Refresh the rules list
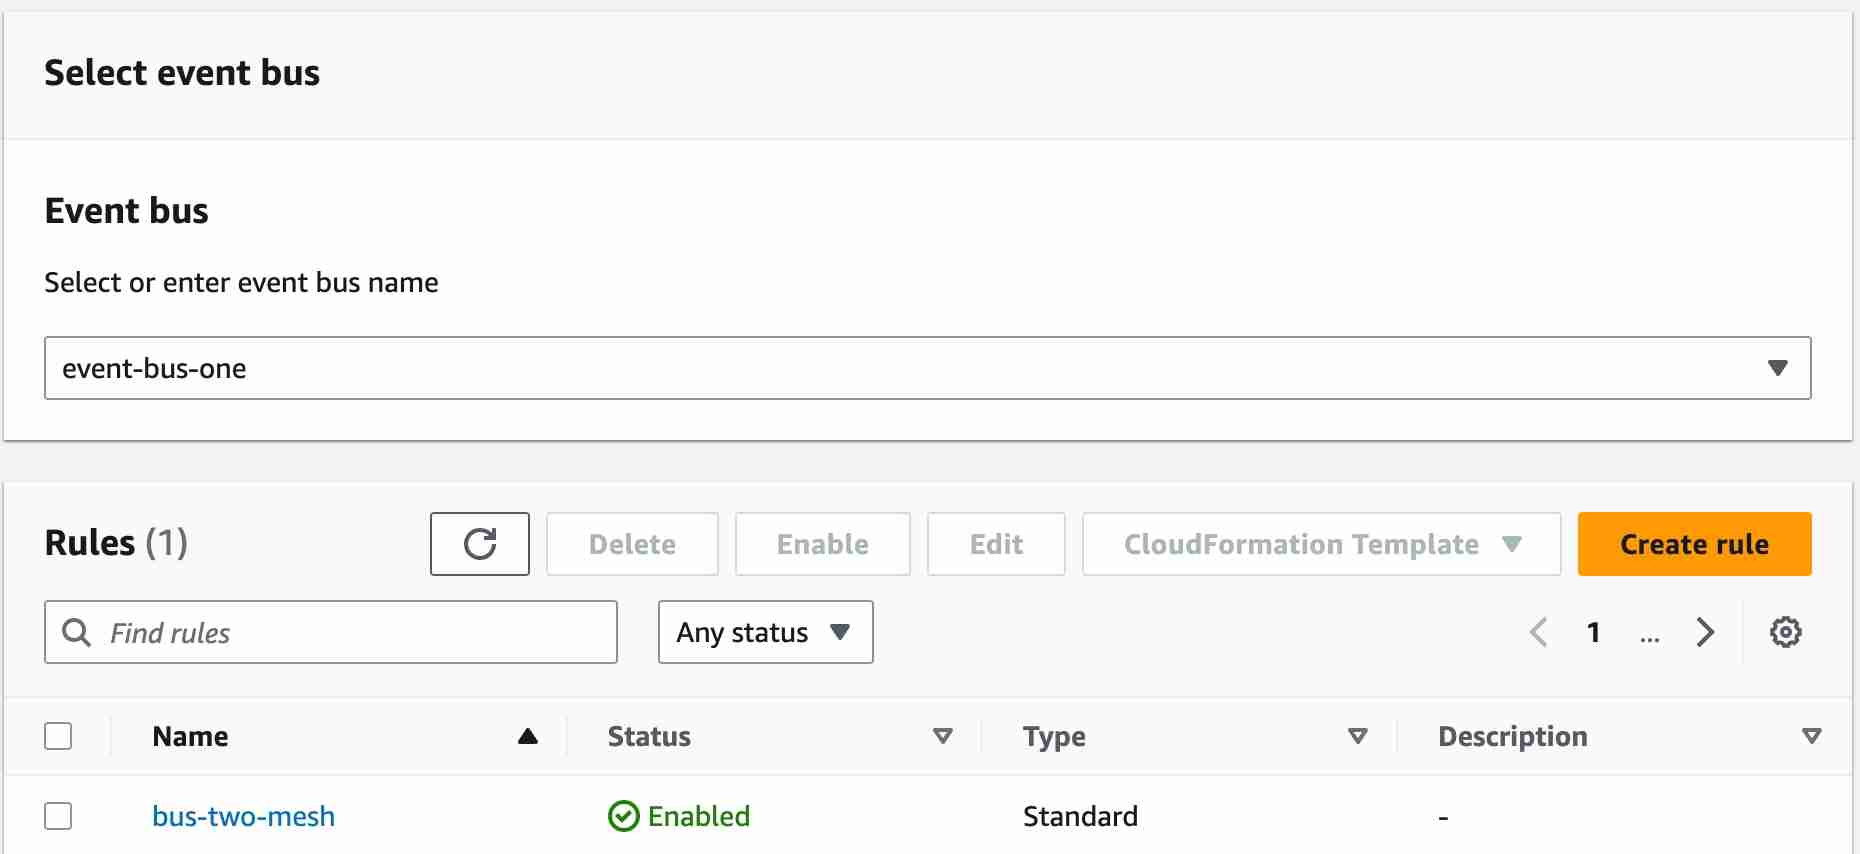 point(480,544)
